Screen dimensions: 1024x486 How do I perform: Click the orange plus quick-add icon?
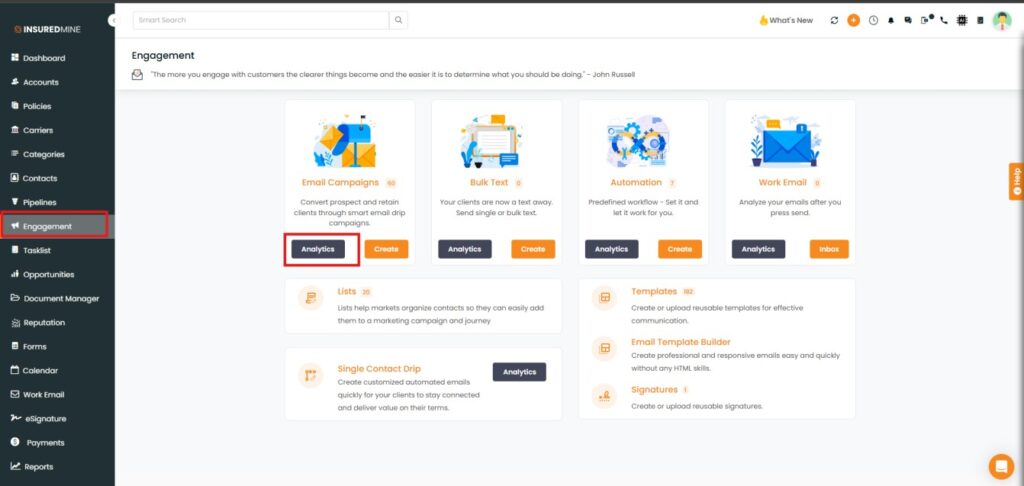(853, 20)
